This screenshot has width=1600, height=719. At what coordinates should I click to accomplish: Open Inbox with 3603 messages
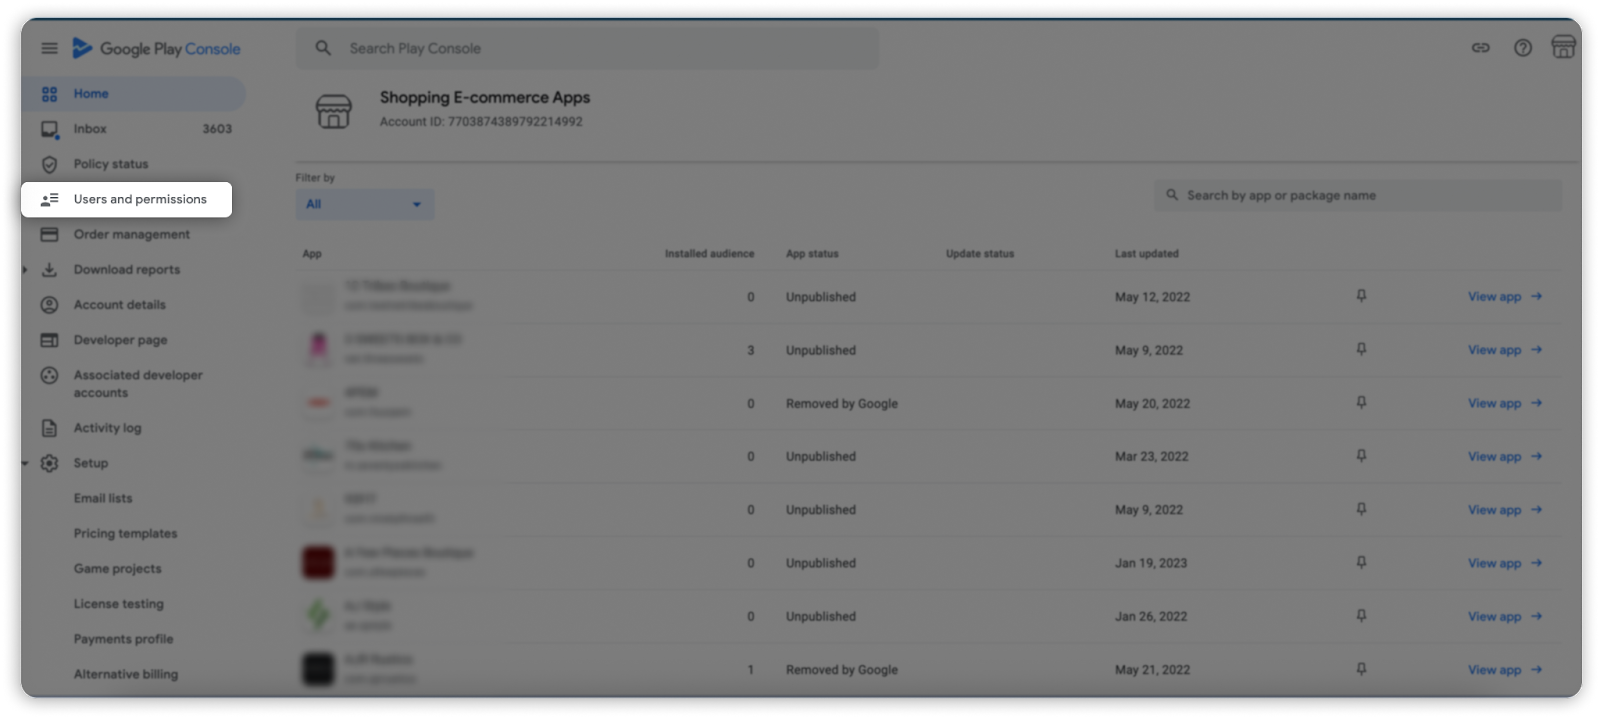click(133, 129)
